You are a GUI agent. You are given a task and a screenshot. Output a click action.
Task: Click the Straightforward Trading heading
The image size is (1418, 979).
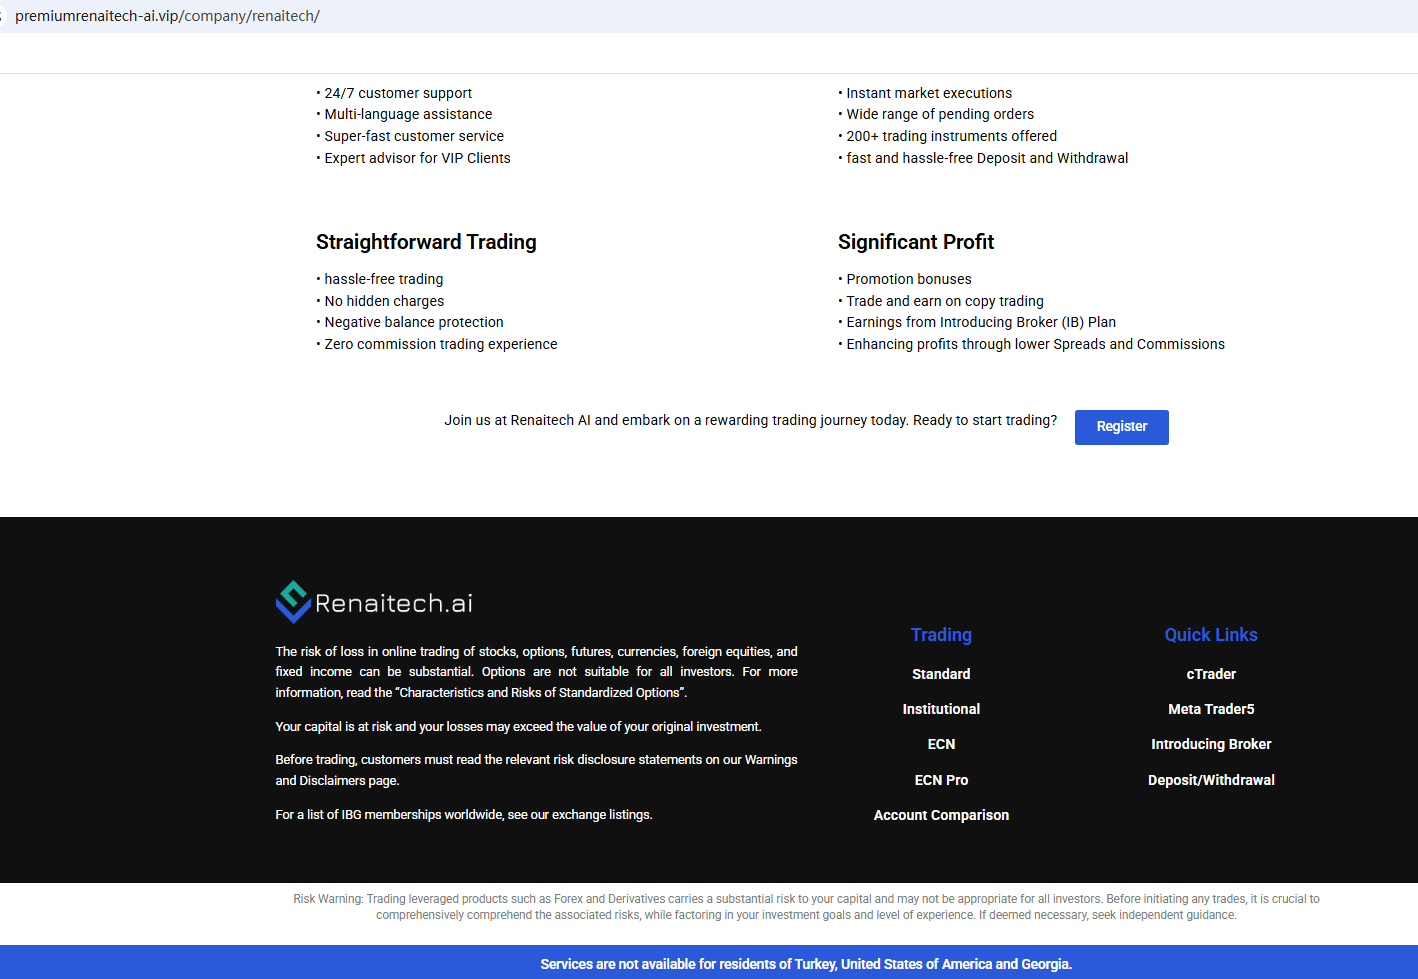pos(426,242)
